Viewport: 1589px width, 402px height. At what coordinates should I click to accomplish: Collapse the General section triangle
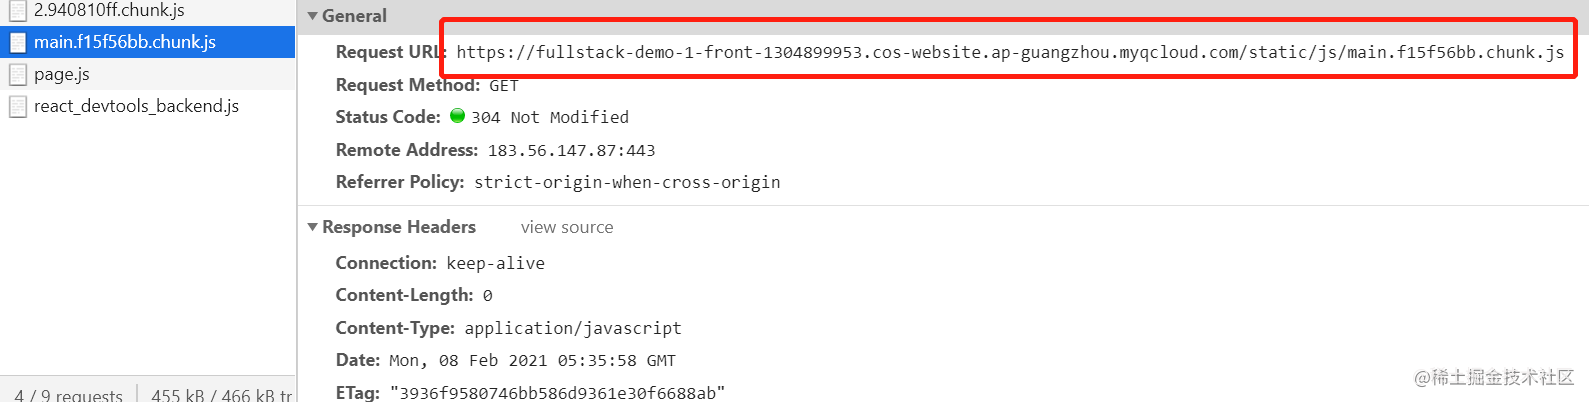(x=313, y=16)
